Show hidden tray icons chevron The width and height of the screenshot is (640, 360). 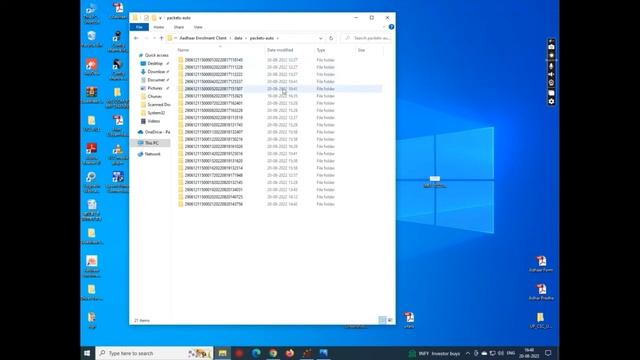coord(468,353)
